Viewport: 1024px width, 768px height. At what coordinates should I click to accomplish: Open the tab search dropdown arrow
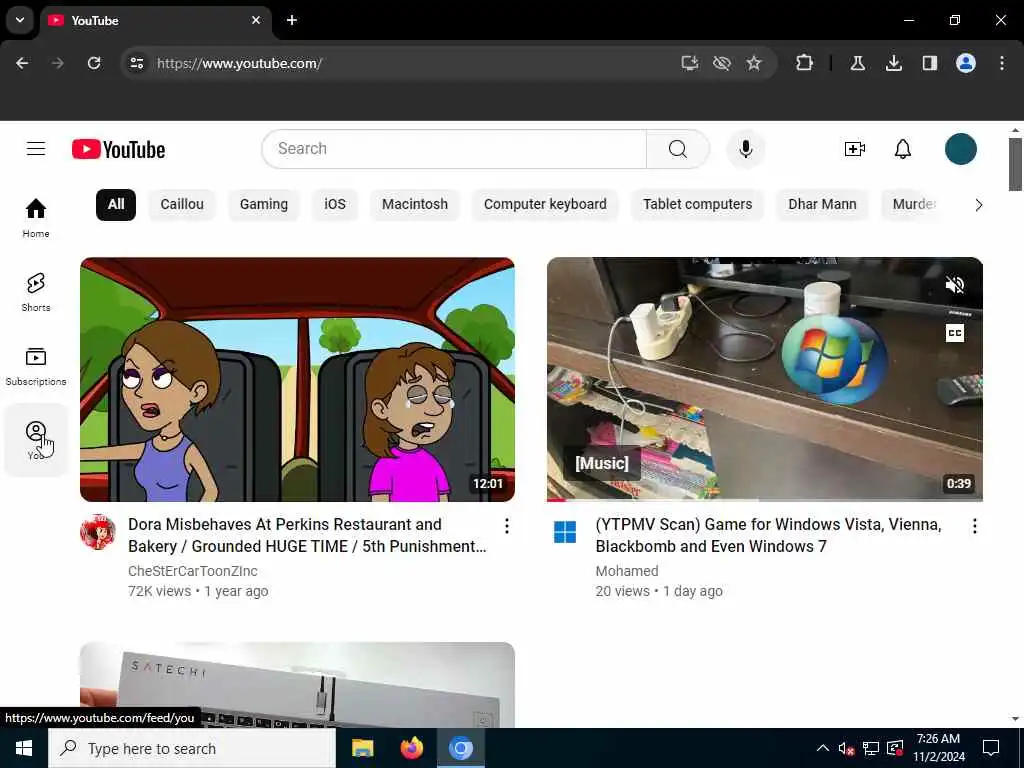(x=20, y=20)
